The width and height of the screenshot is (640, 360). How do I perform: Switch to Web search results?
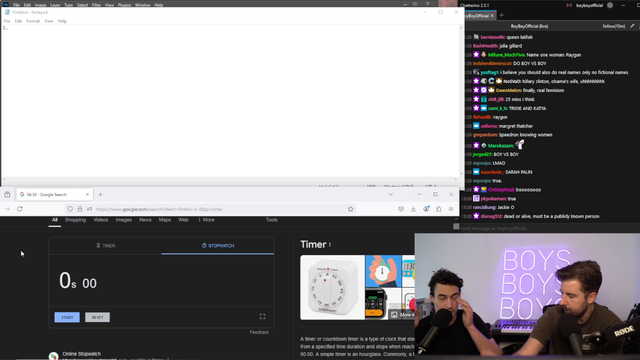(183, 220)
